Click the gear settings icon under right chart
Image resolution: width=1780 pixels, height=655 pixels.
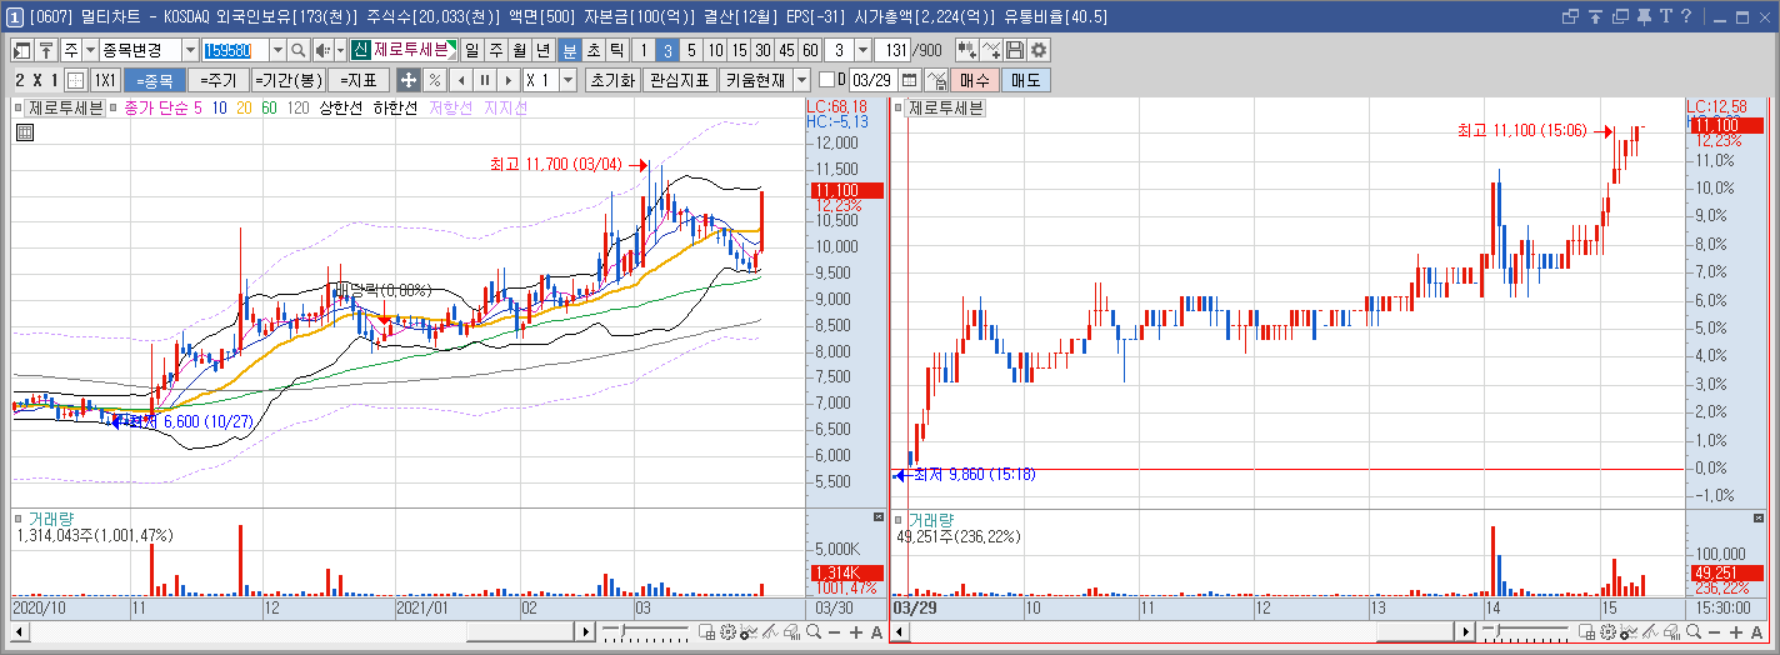(x=1608, y=632)
